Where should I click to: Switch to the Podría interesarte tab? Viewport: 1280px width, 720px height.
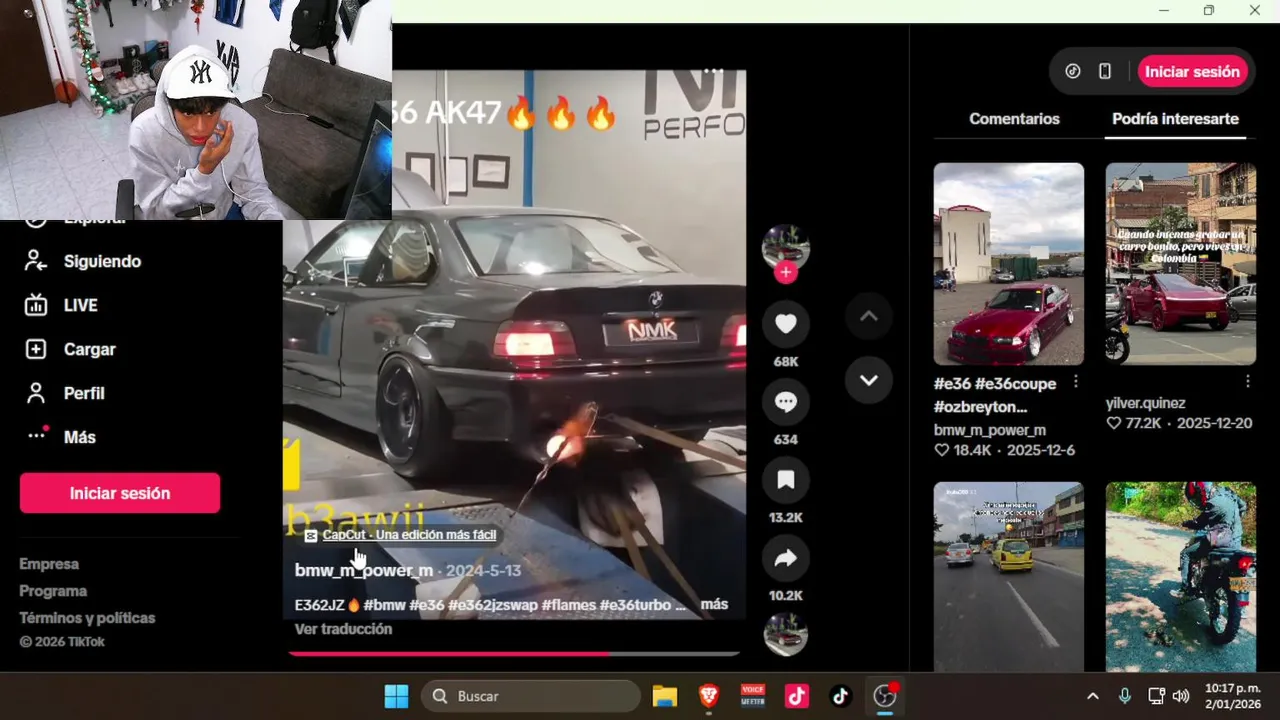[x=1175, y=118]
